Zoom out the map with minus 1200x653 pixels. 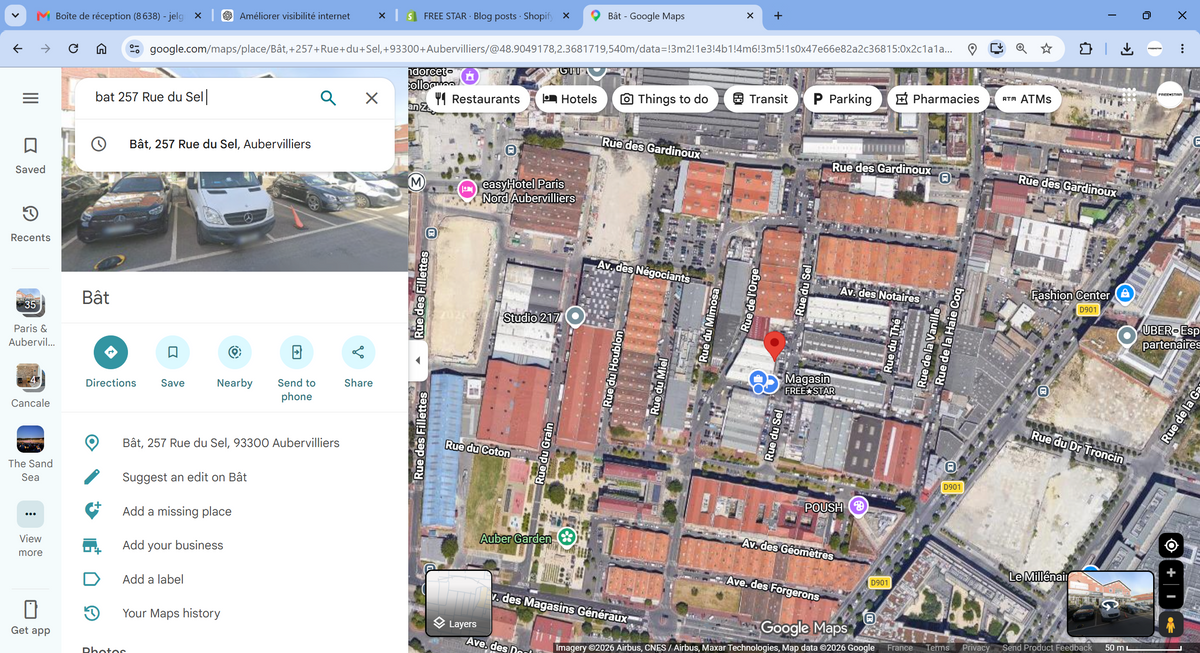(x=1171, y=597)
